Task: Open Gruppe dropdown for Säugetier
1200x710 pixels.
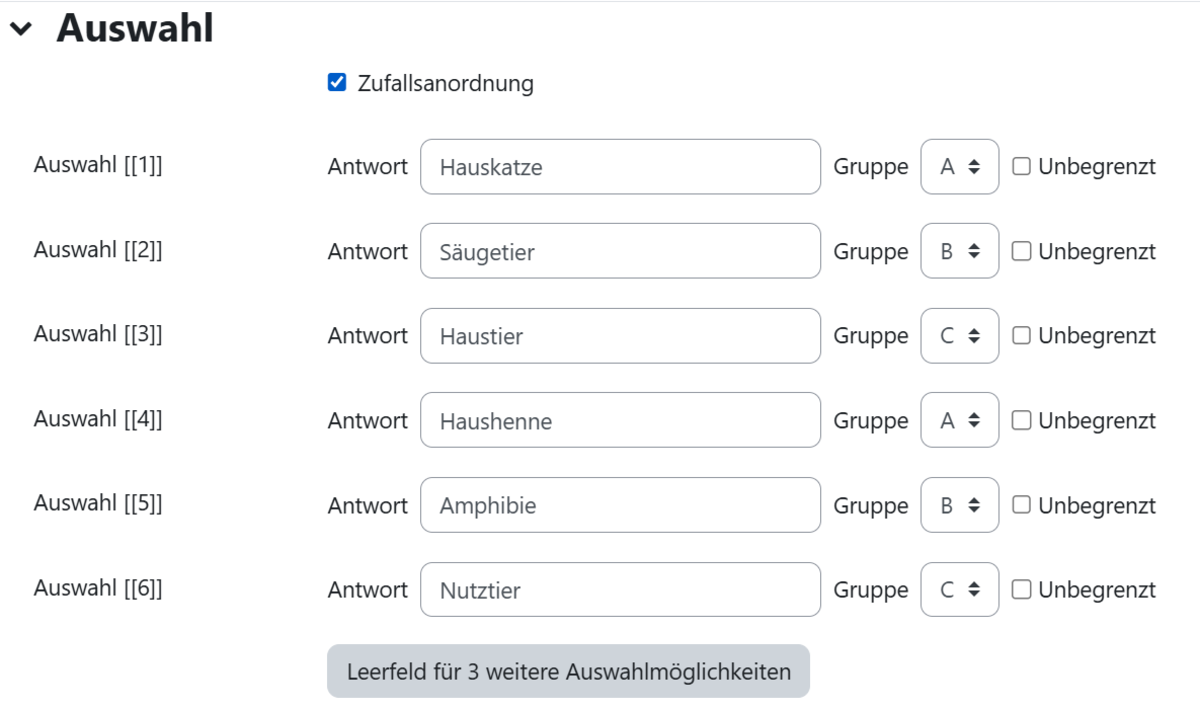Action: pyautogui.click(x=959, y=252)
